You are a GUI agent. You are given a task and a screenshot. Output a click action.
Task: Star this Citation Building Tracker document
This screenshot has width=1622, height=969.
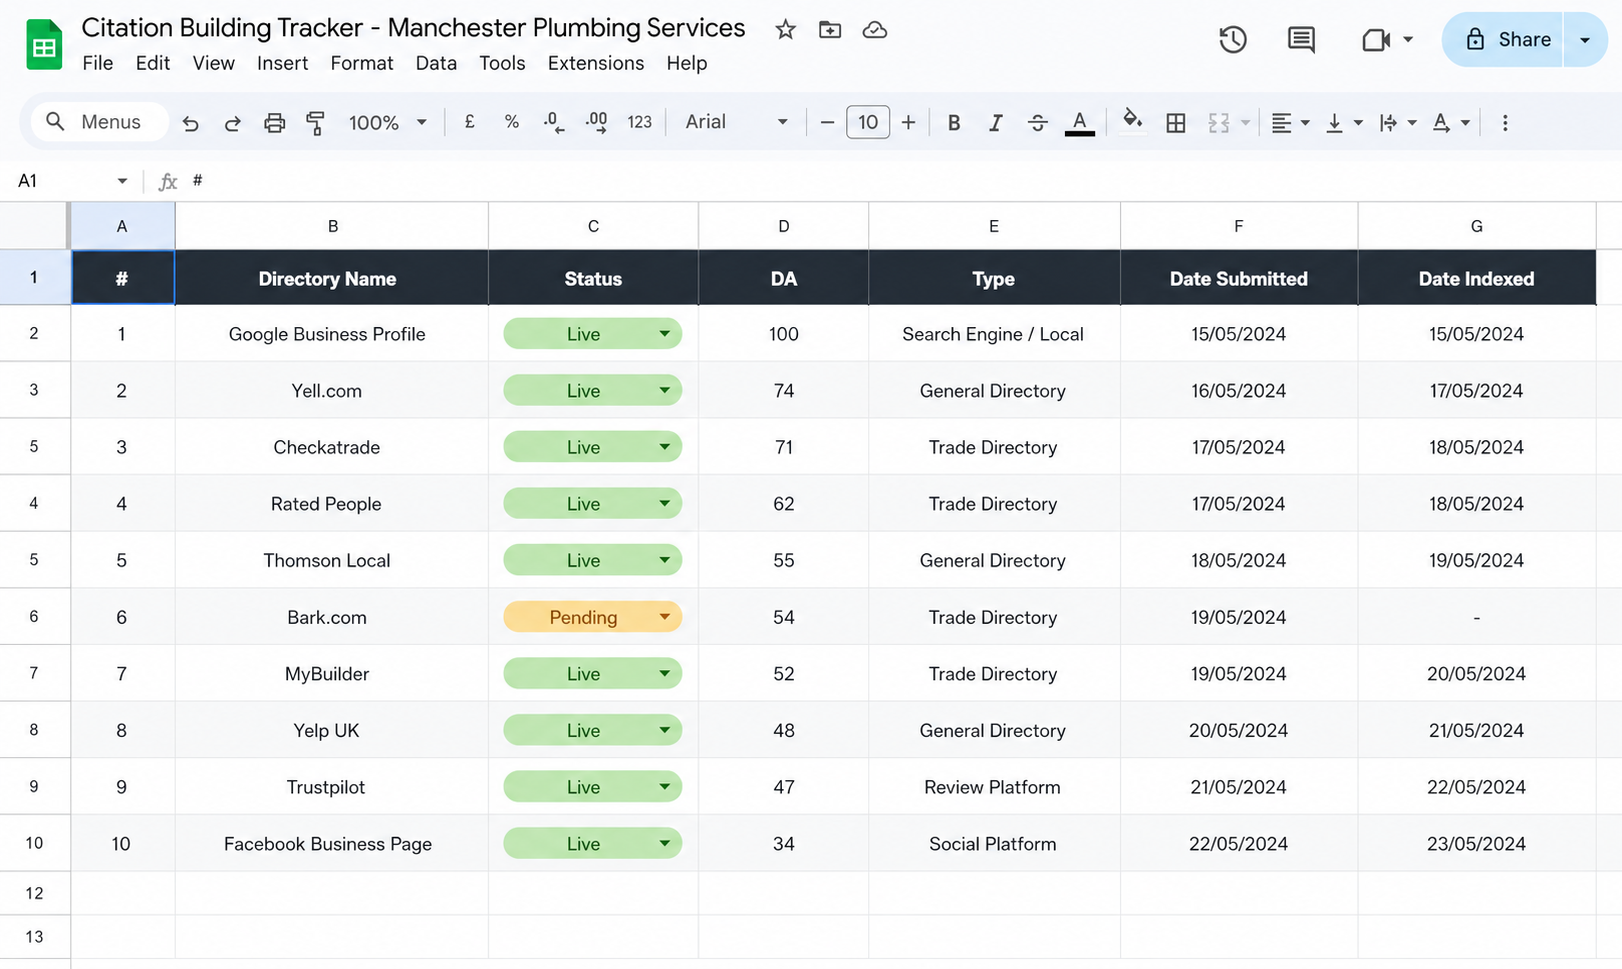tap(785, 30)
